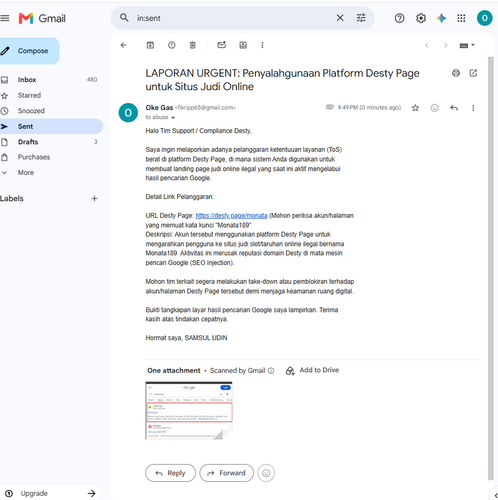Image resolution: width=498 pixels, height=500 pixels.
Task: Click the Add to Drive button
Action: (312, 370)
